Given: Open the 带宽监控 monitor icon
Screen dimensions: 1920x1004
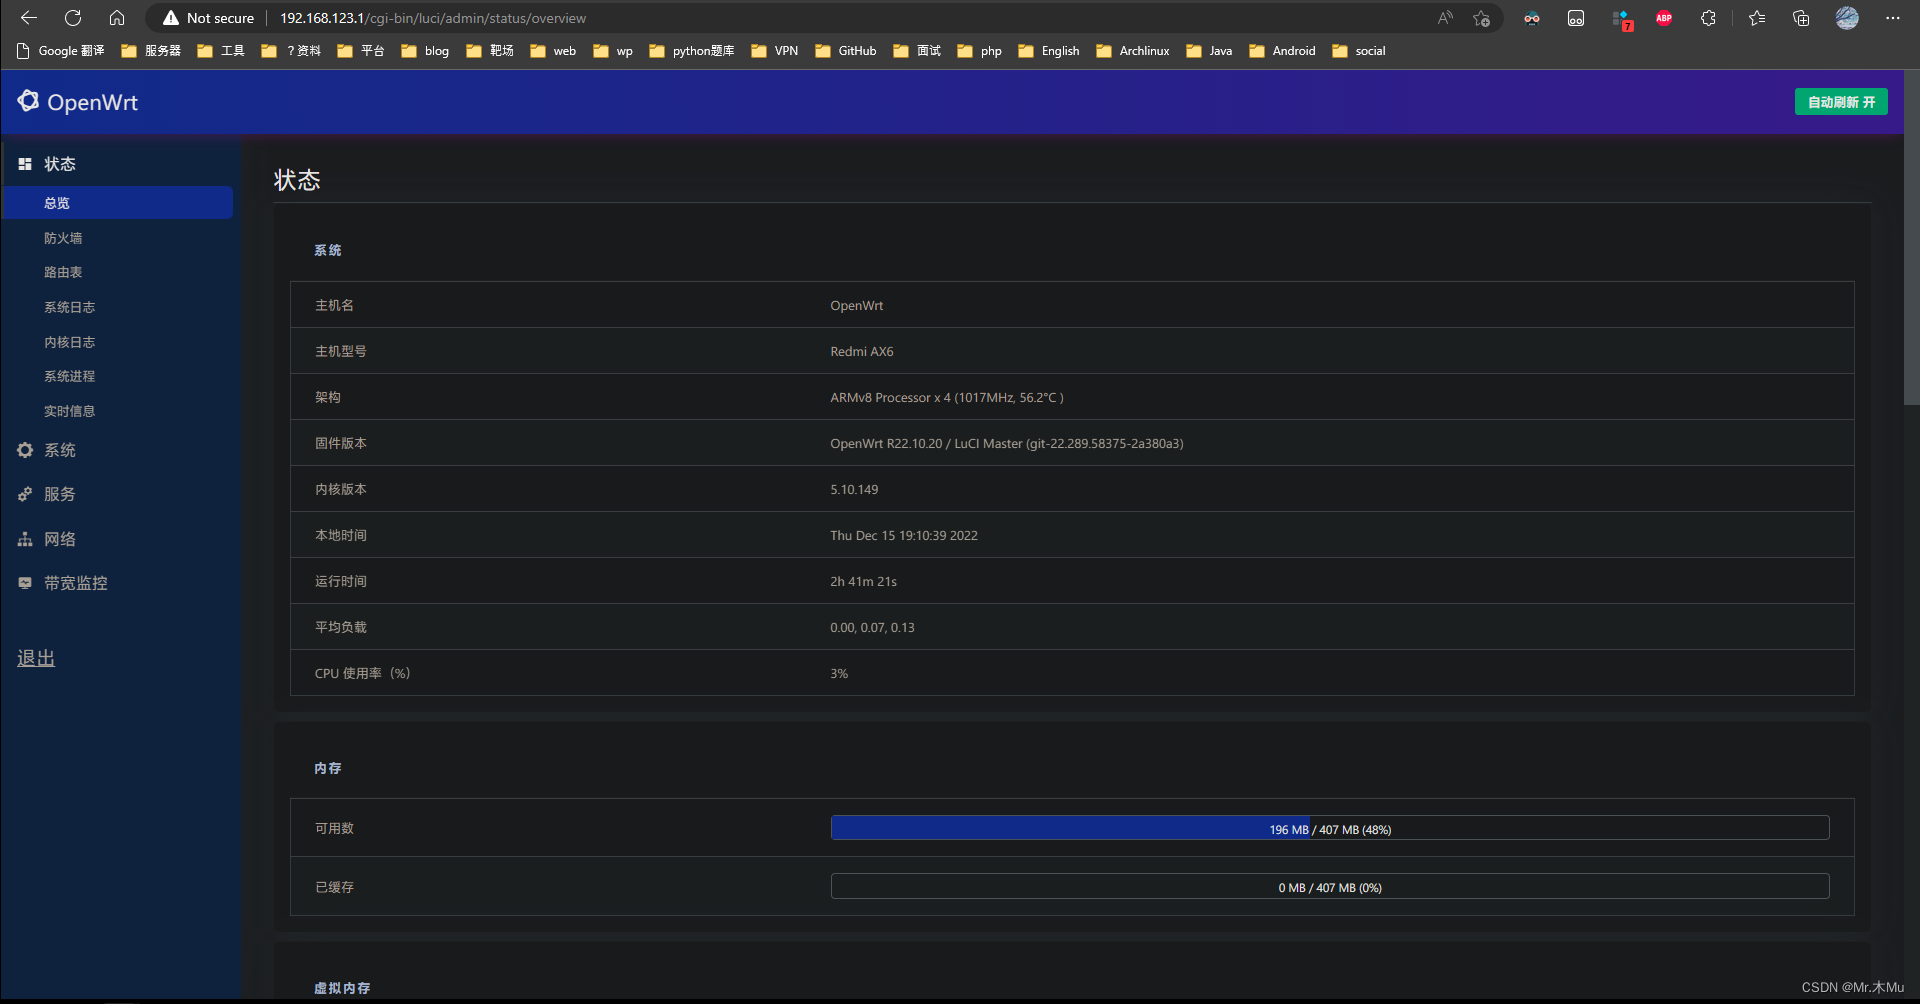Looking at the screenshot, I should click(25, 582).
